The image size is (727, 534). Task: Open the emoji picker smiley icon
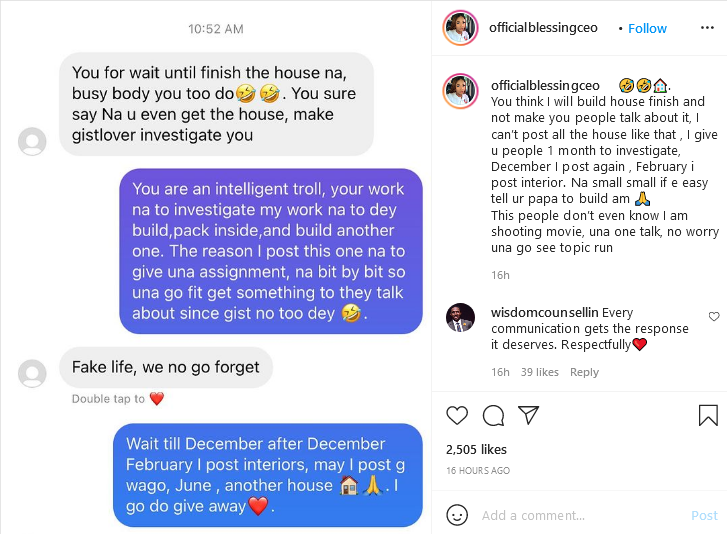click(x=457, y=515)
